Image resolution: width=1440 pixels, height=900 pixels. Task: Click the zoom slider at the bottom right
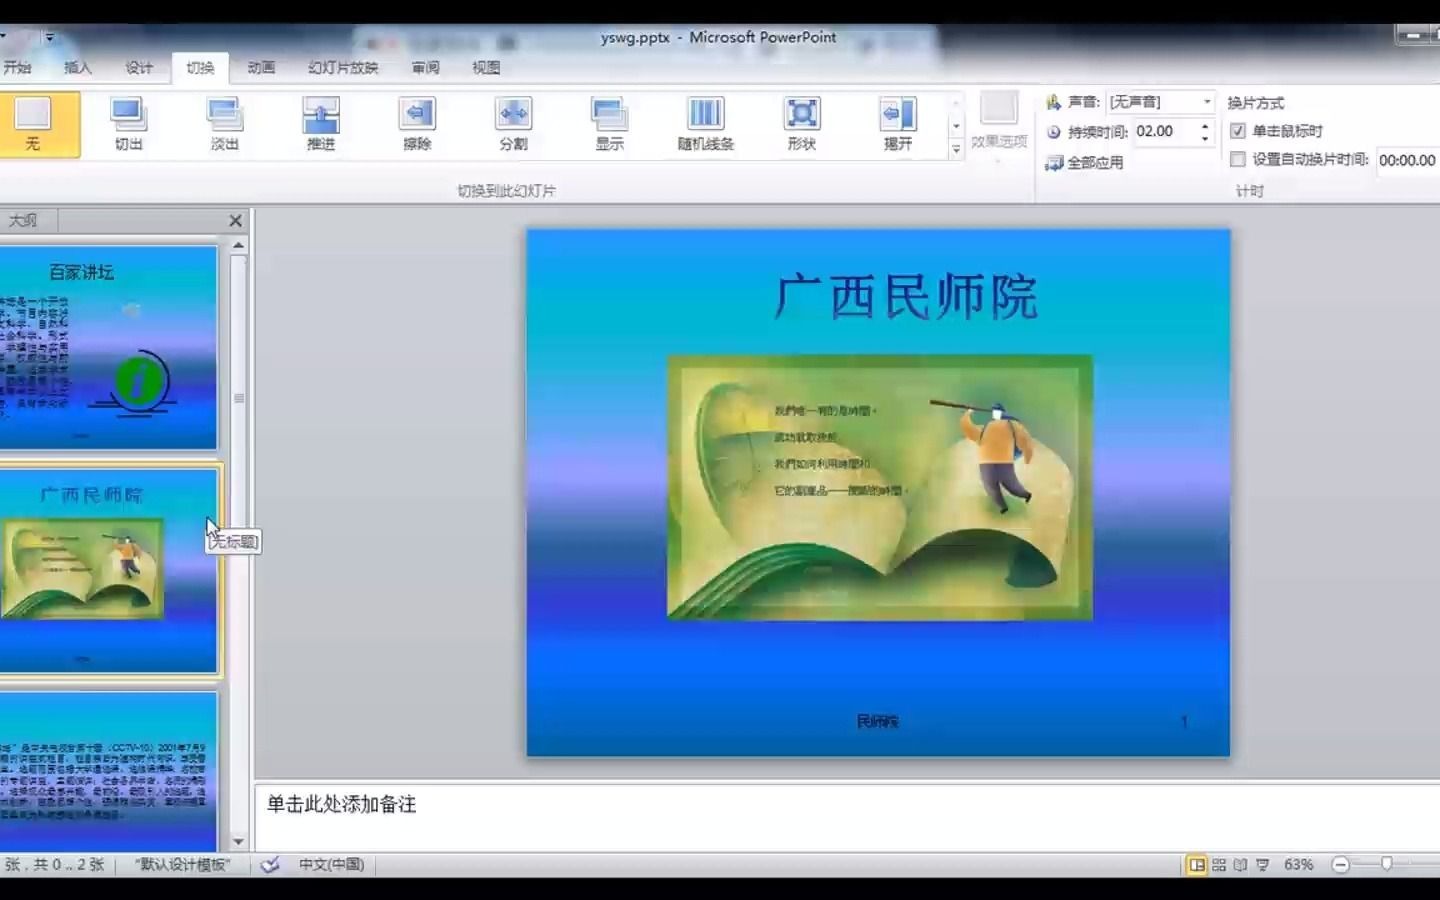[1385, 864]
